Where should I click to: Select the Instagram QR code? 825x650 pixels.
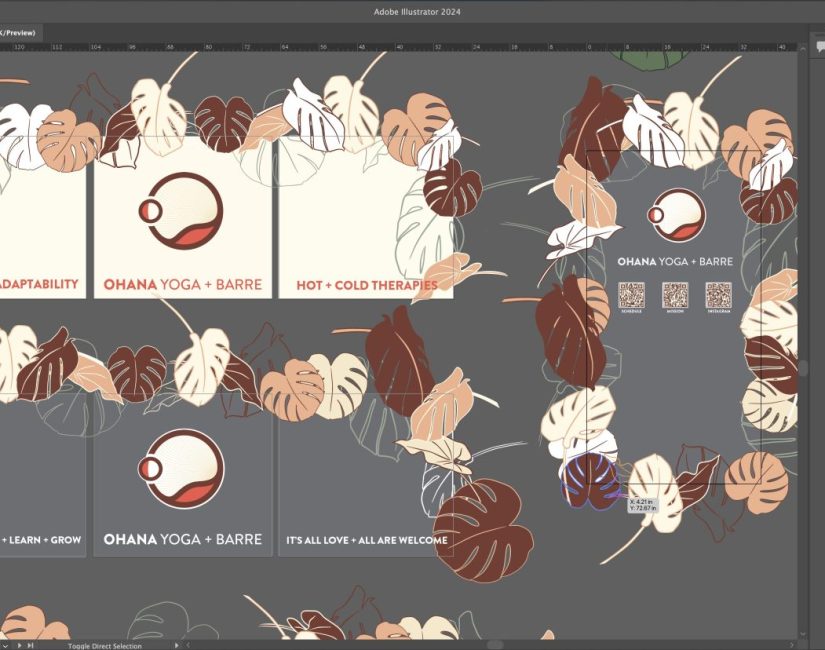coord(718,295)
